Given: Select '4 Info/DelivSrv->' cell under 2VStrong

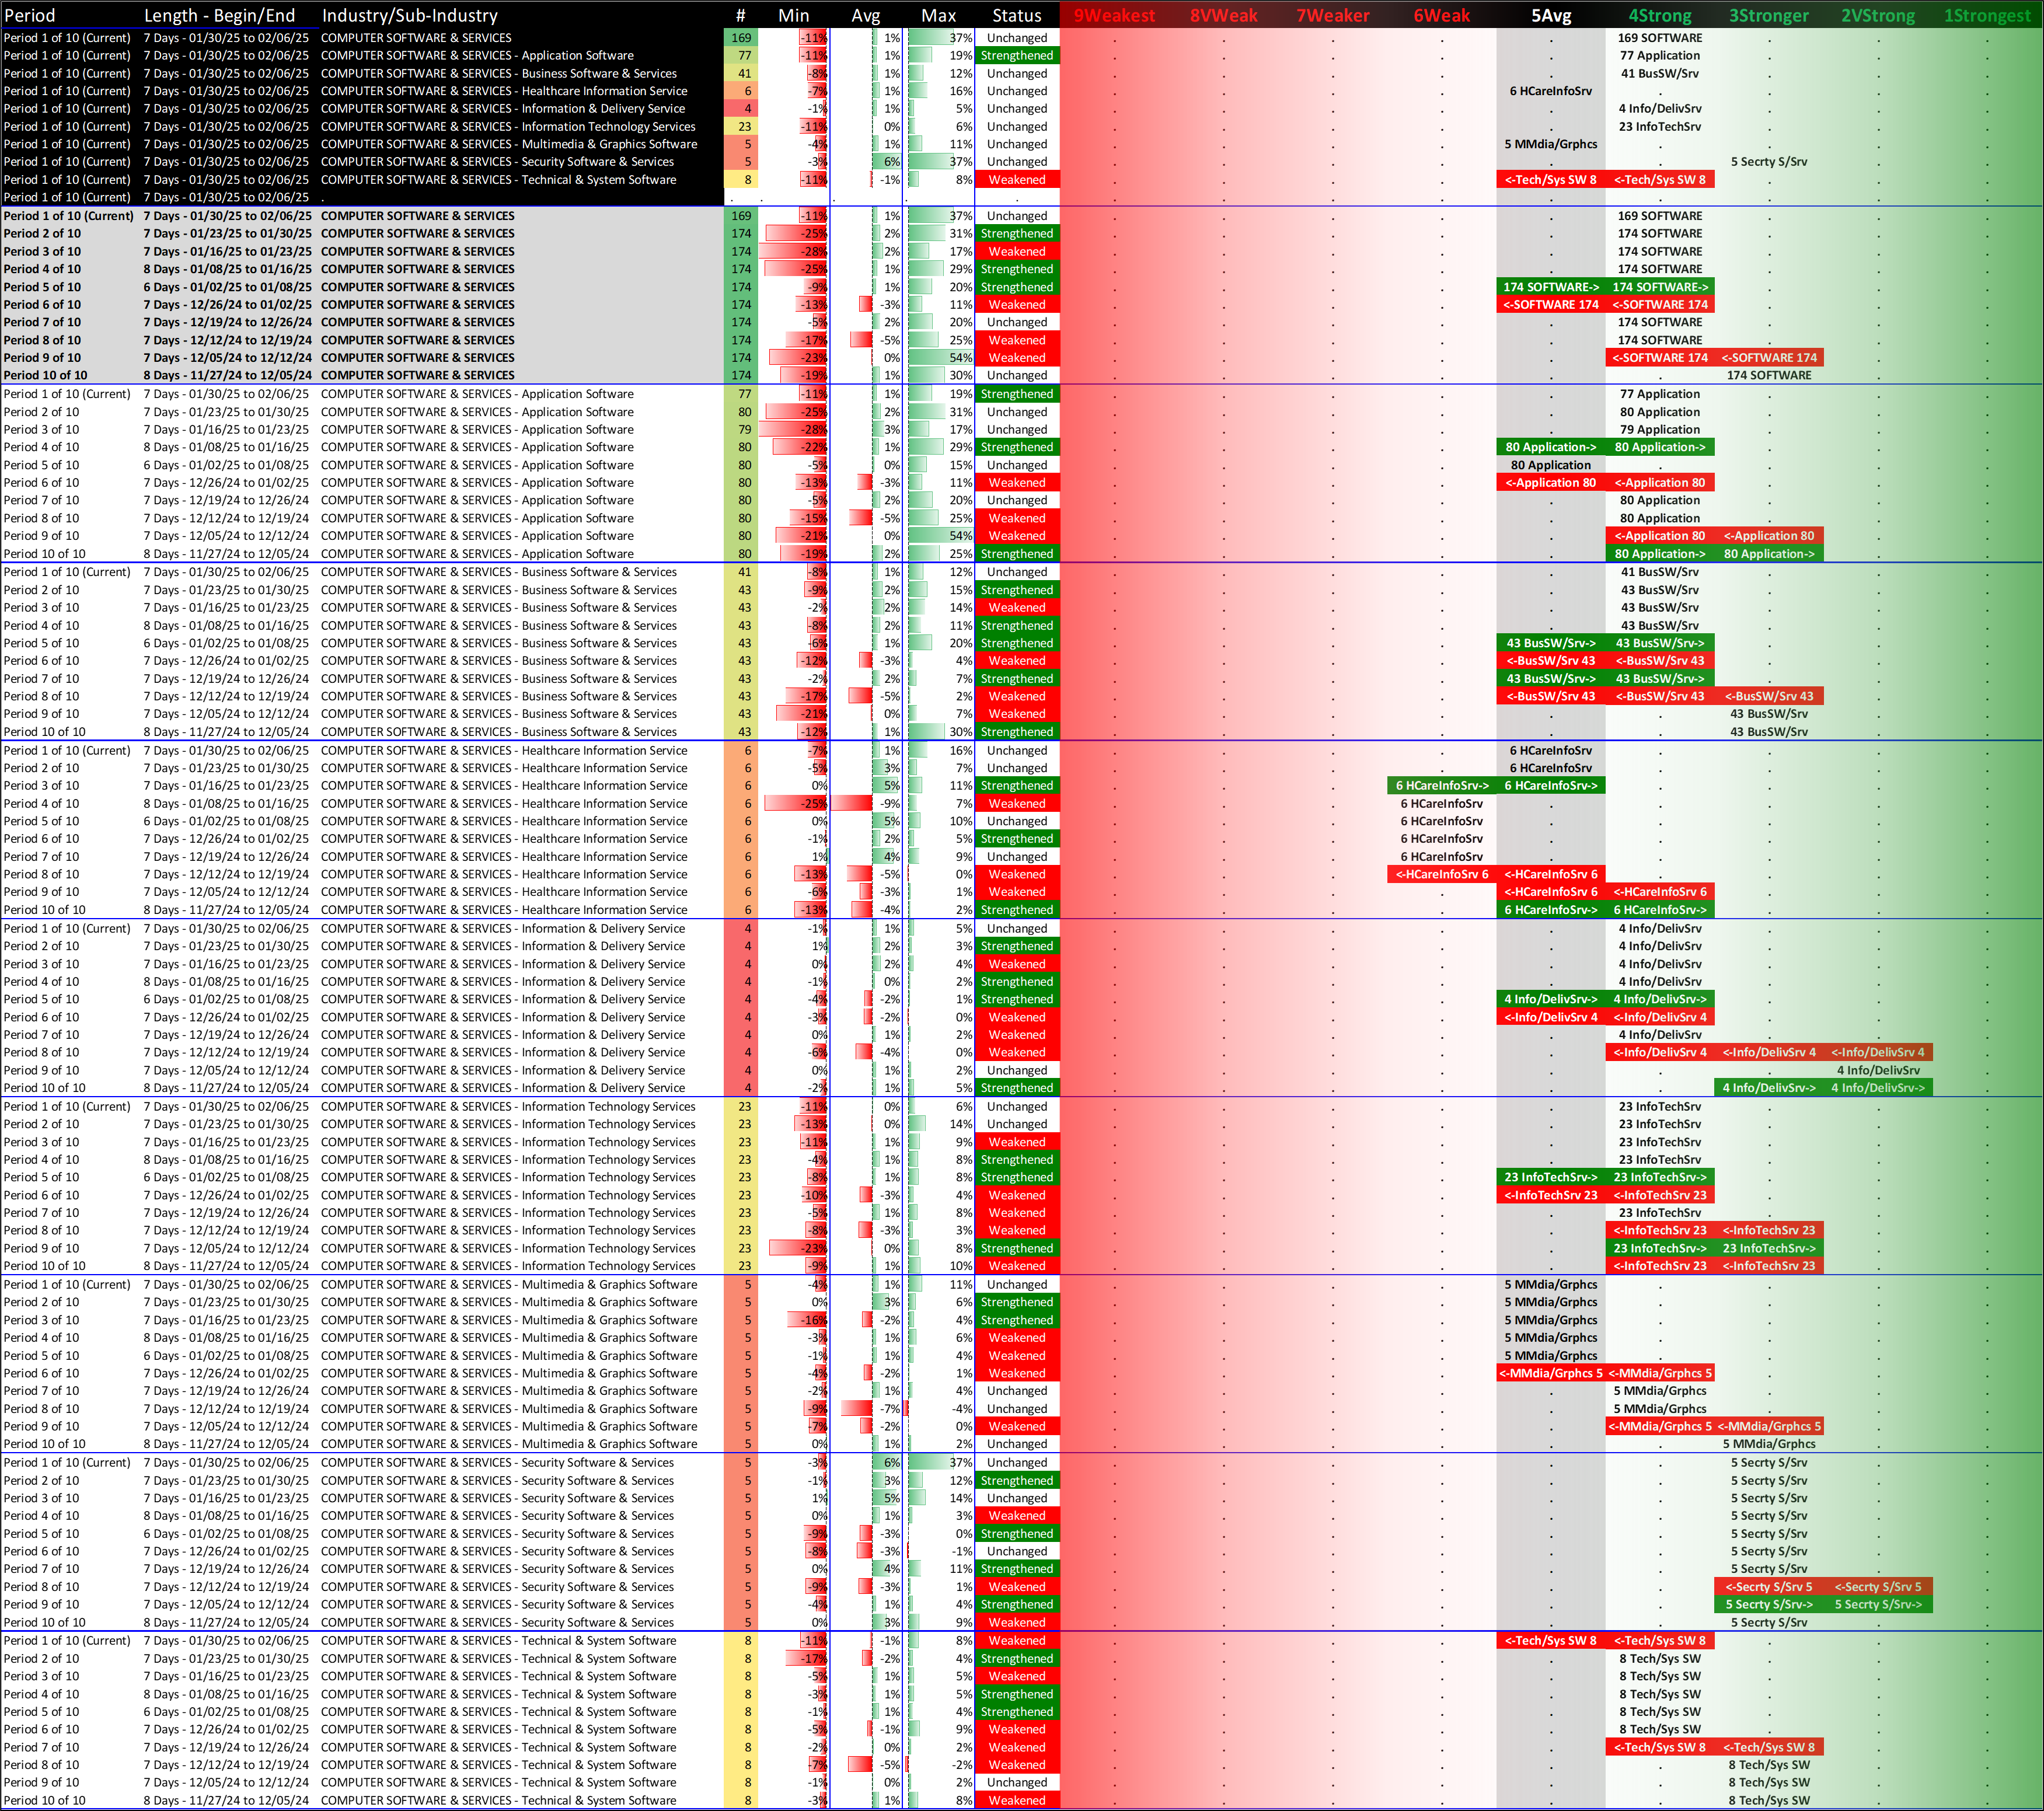Looking at the screenshot, I should tap(1877, 1088).
